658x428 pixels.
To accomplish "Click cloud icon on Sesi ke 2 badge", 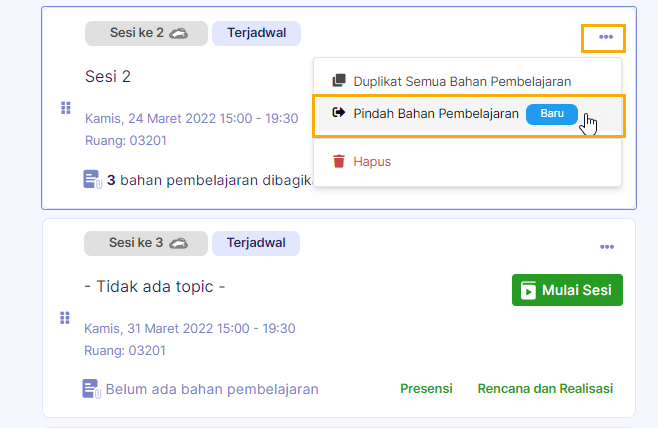I will click(178, 33).
